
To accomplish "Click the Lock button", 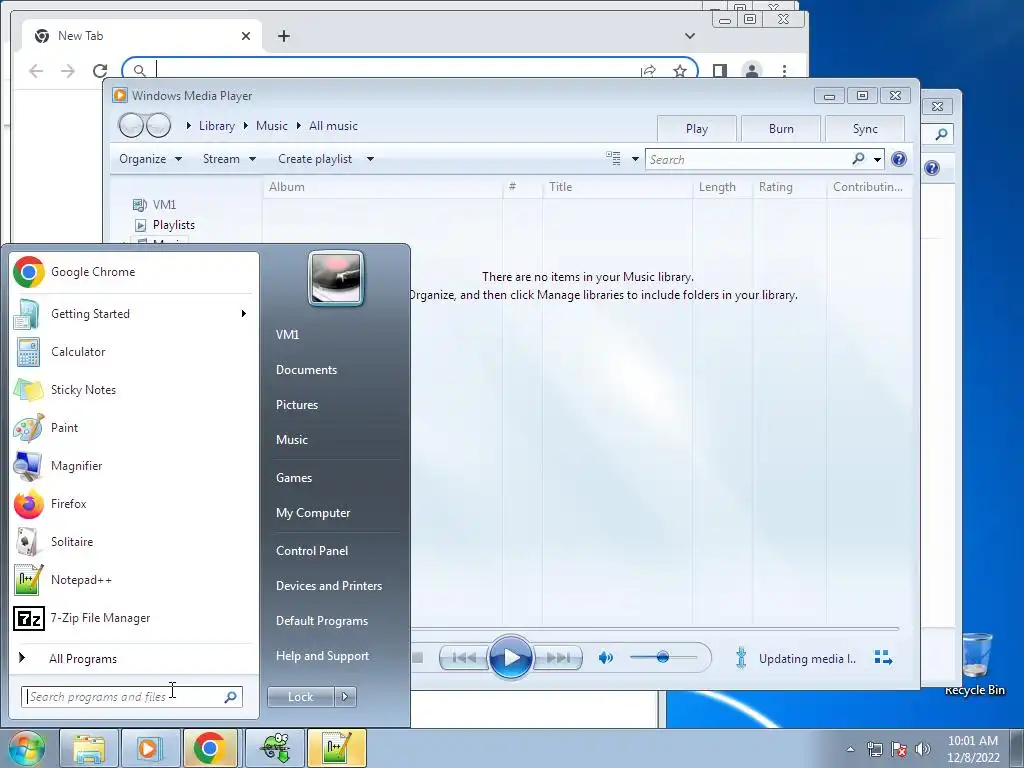I will click(300, 697).
